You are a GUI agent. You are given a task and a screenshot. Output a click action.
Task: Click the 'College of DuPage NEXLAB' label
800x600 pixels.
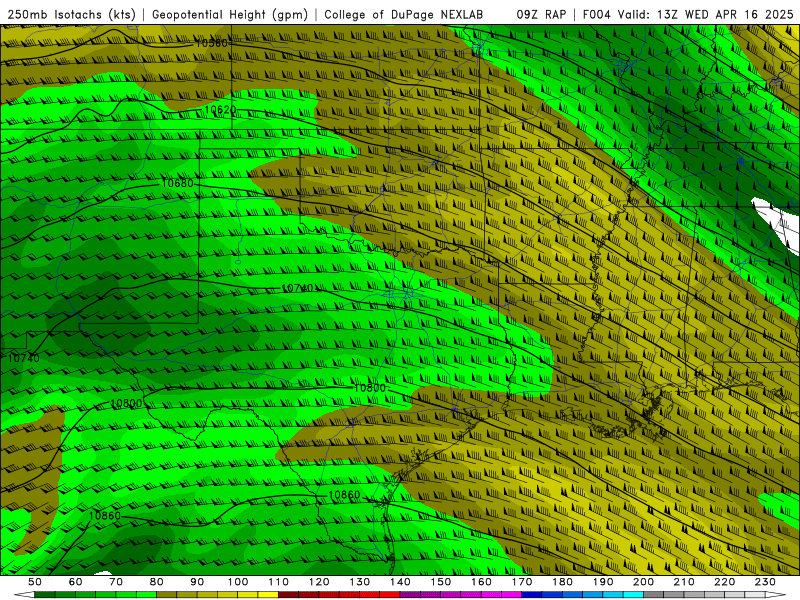(x=404, y=15)
